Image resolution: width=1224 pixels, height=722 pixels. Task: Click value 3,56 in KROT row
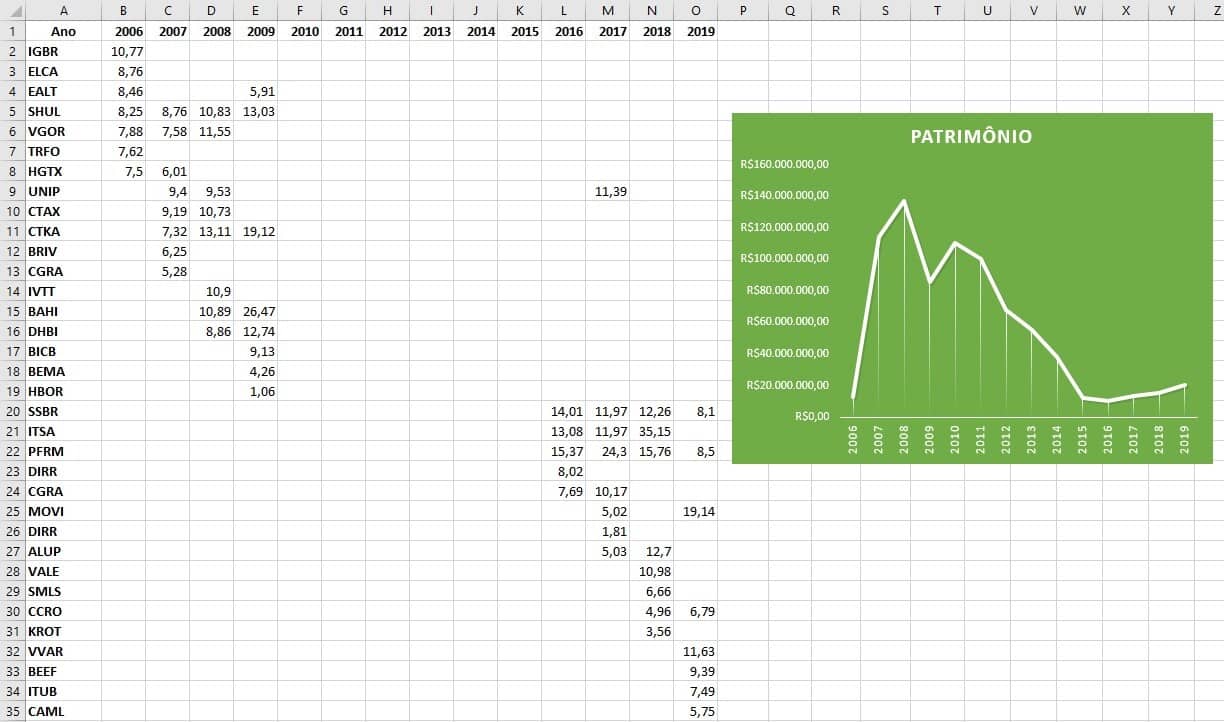651,631
